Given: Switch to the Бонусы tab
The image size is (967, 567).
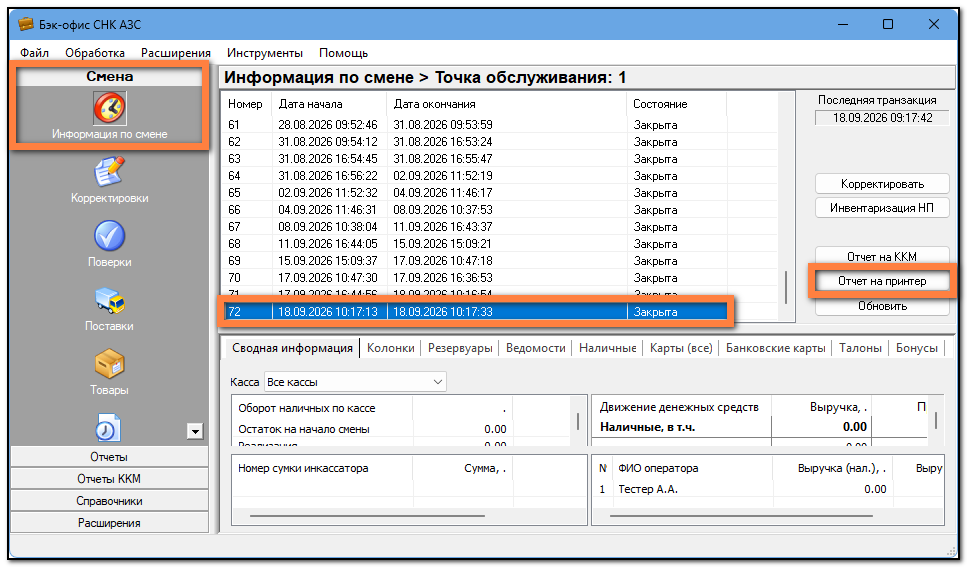Looking at the screenshot, I should [x=916, y=348].
